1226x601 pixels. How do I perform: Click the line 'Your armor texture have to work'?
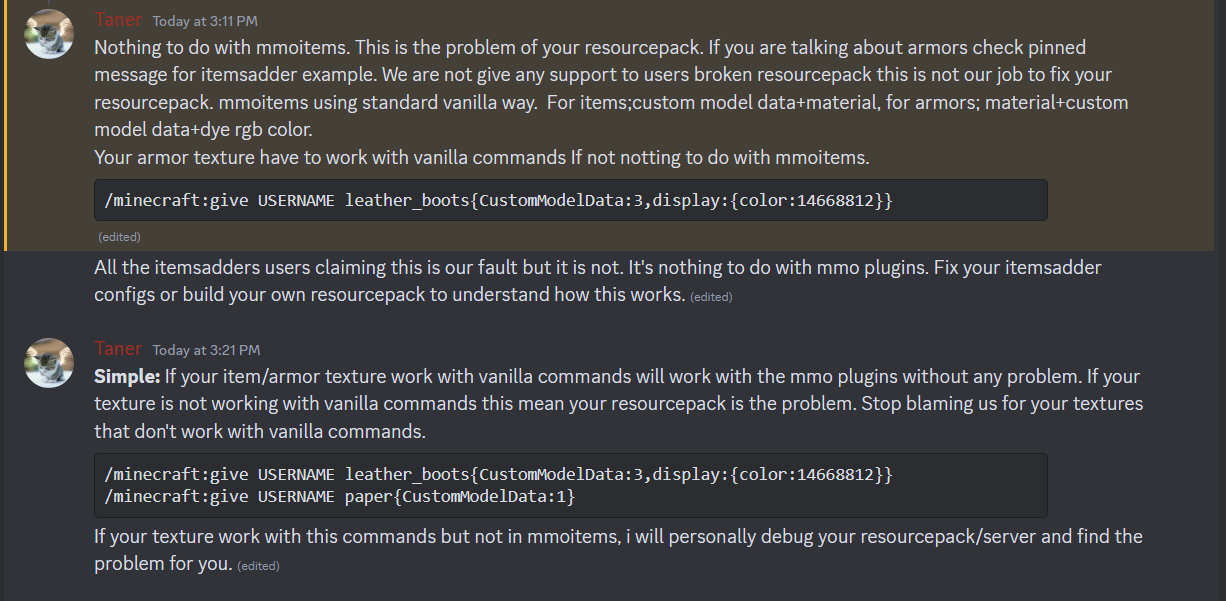pos(480,157)
